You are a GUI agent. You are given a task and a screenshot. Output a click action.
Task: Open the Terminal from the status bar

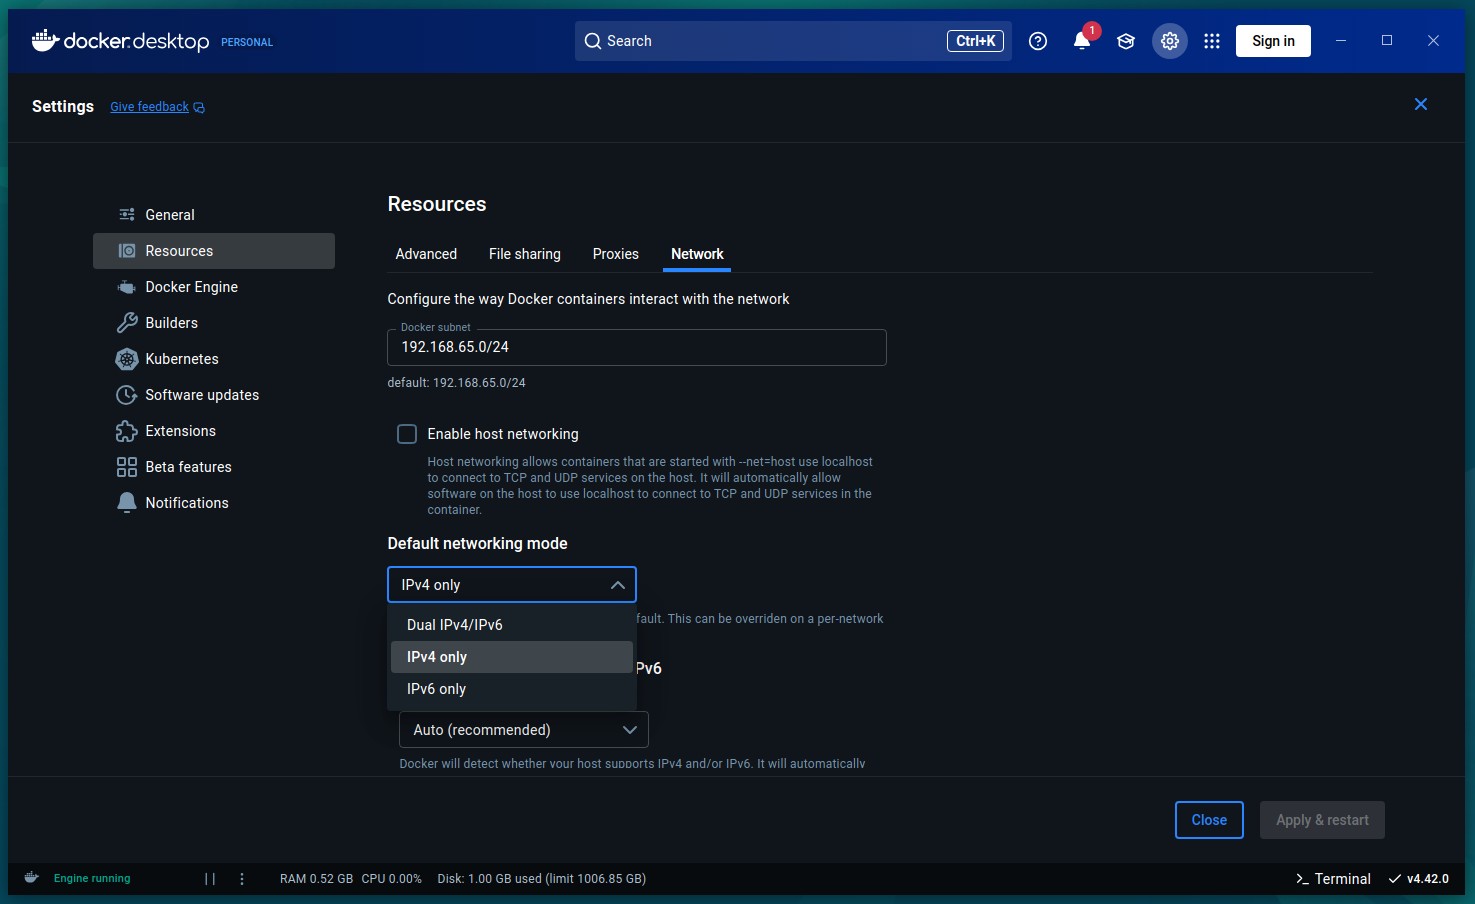coord(1333,879)
